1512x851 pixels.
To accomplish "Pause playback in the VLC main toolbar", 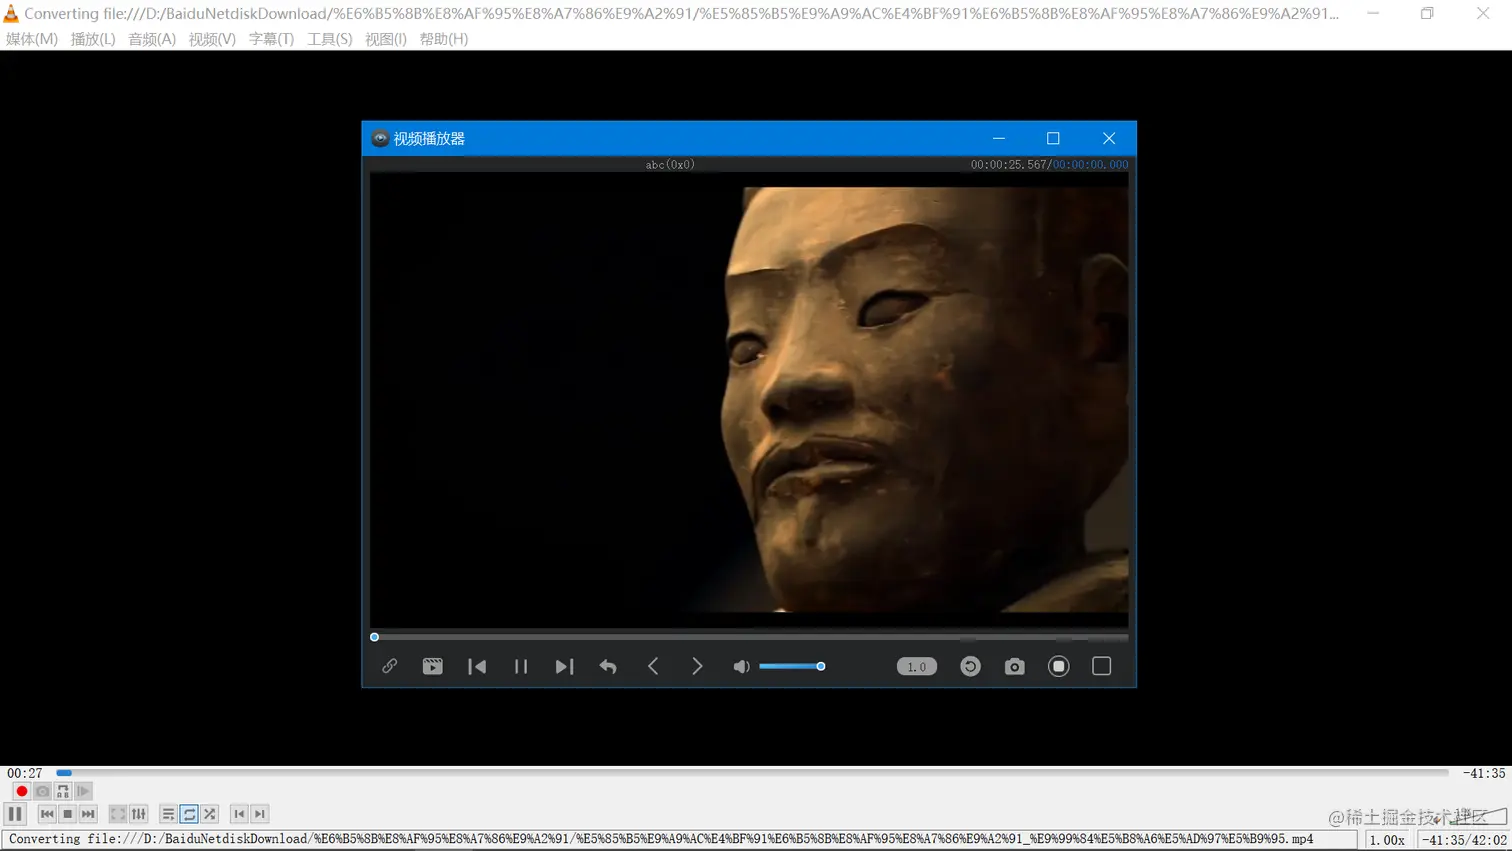I will [15, 814].
